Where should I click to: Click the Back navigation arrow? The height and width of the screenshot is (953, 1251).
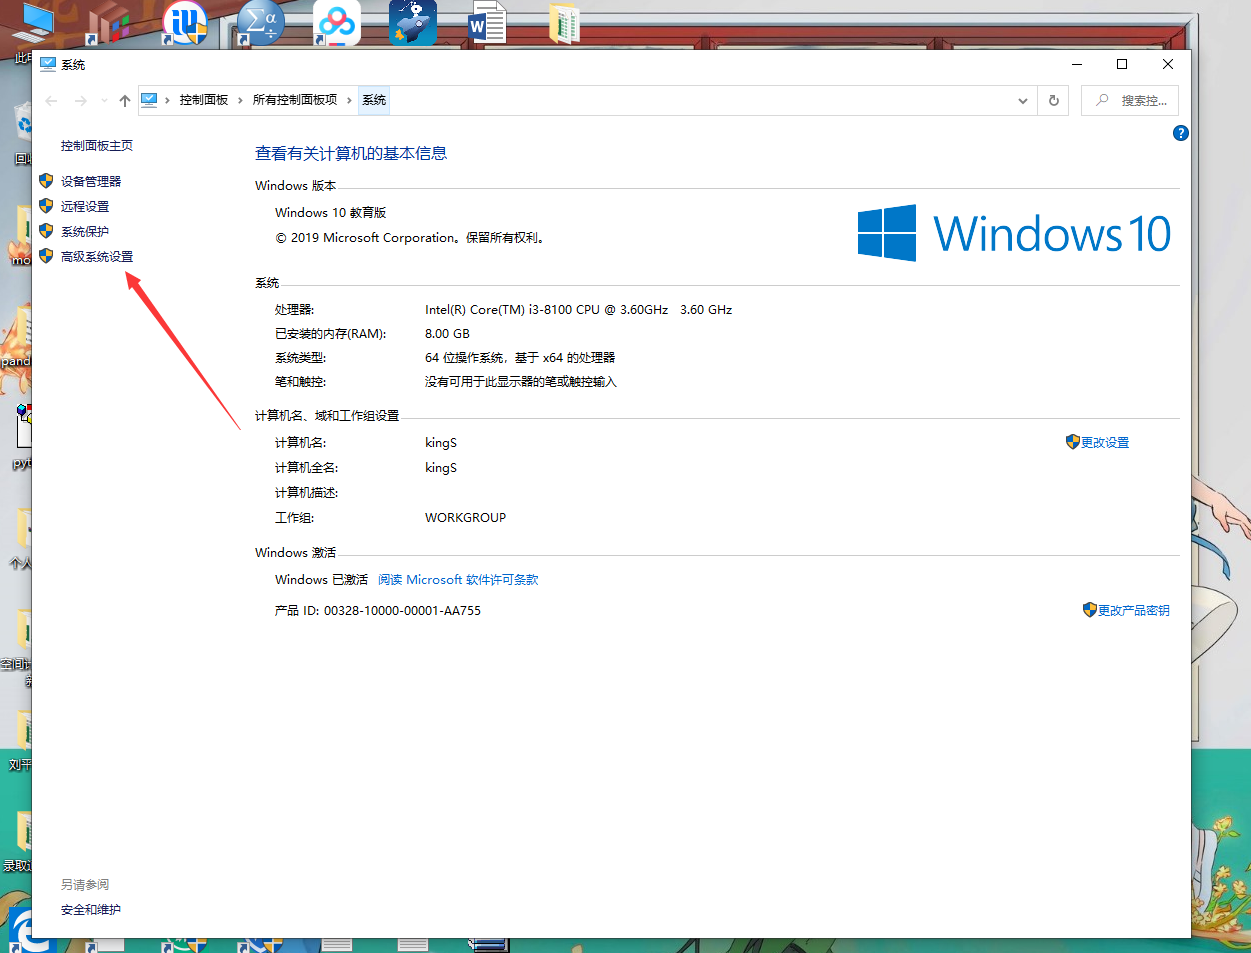point(52,101)
